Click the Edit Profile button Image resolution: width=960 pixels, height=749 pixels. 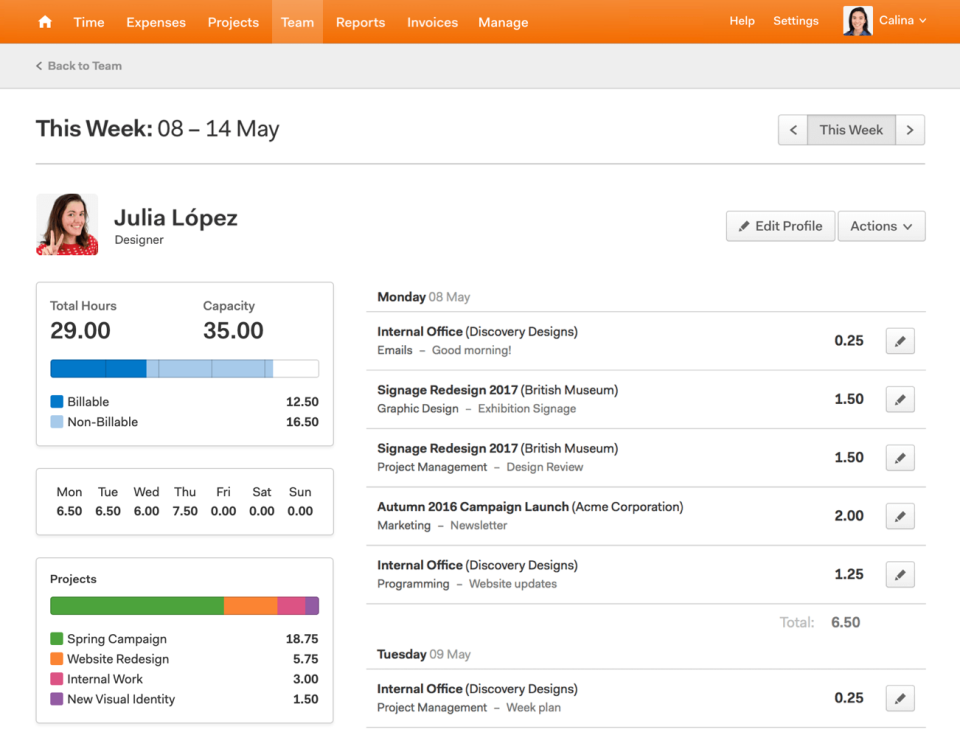780,226
